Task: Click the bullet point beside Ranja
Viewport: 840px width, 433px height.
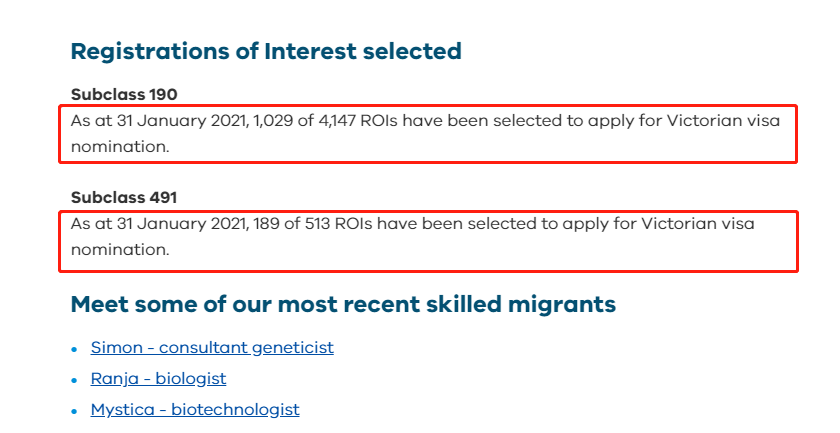Action: [74, 380]
